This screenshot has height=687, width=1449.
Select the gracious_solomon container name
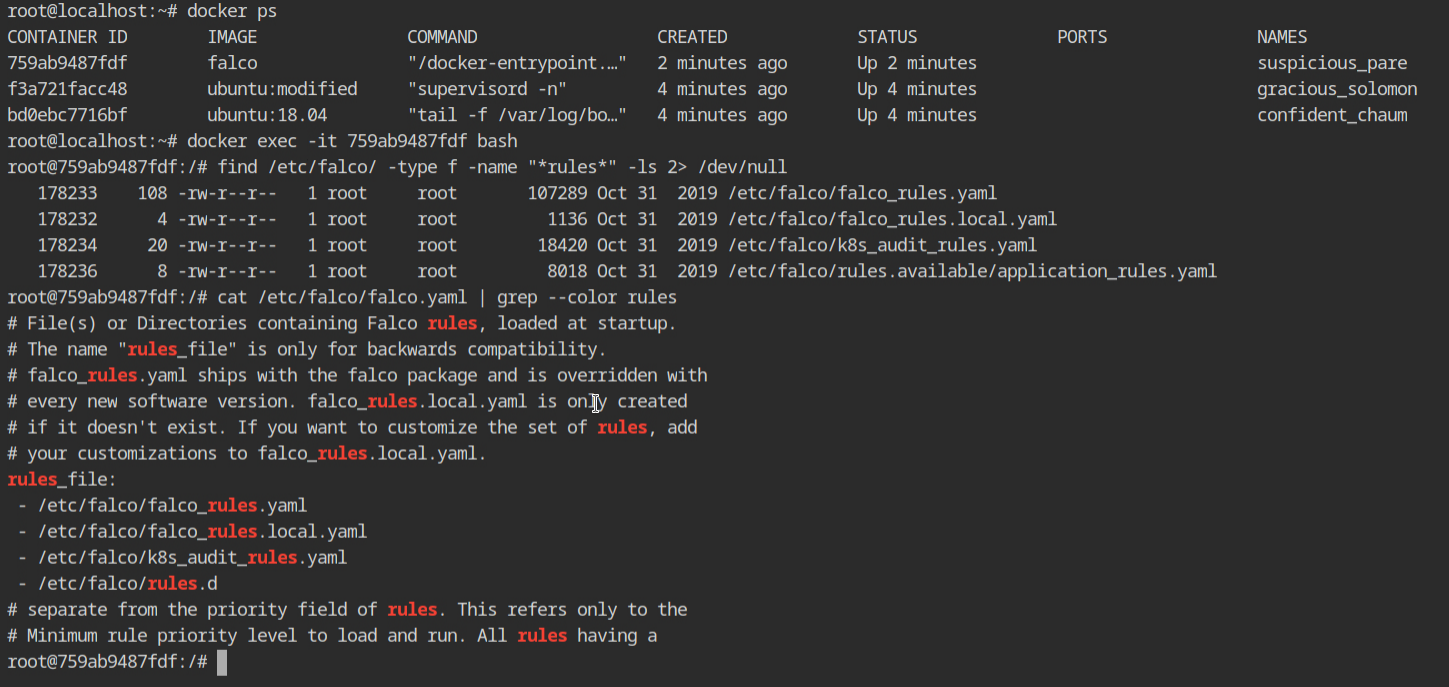(x=1336, y=89)
